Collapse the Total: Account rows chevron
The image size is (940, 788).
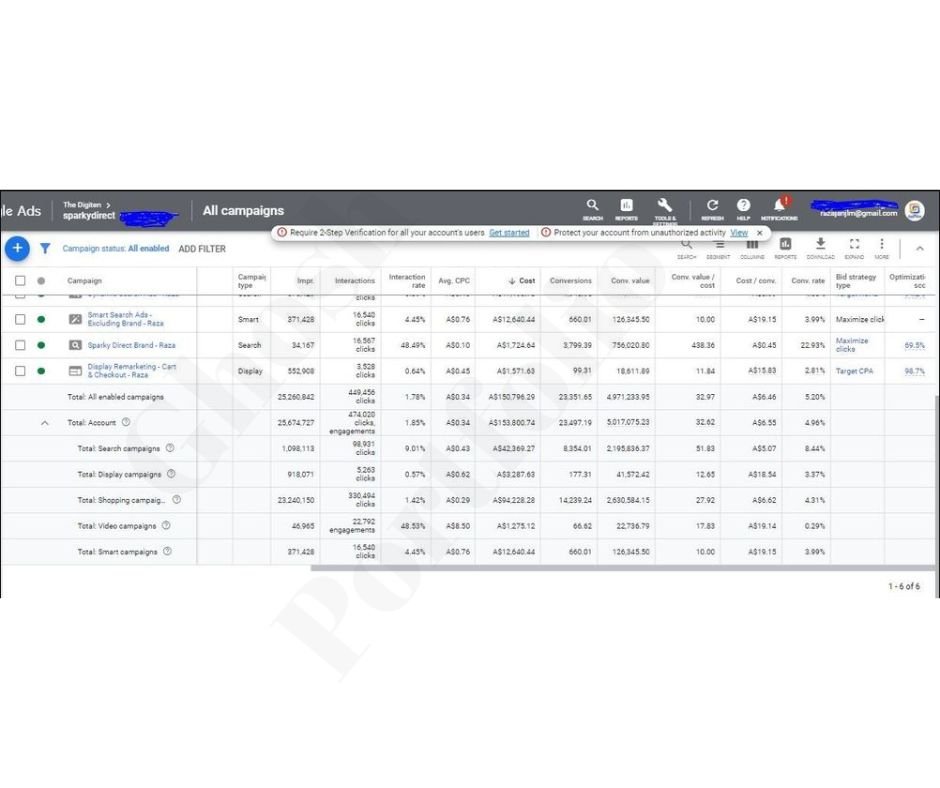45,423
